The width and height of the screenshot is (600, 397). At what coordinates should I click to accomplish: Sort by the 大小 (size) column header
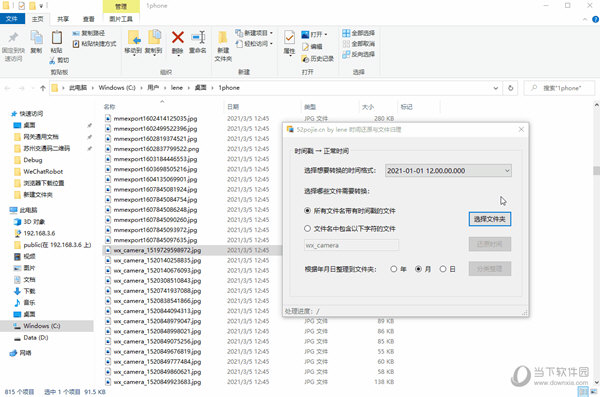click(x=368, y=107)
